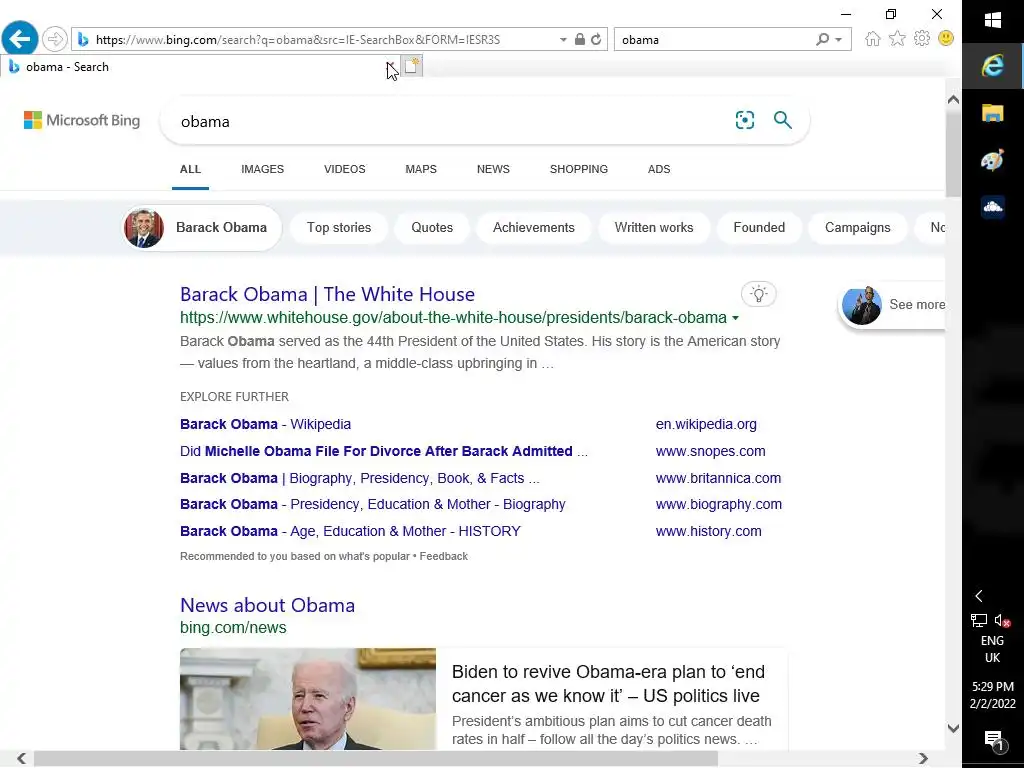Open the 'News about Obama' heading link
This screenshot has width=1024, height=768.
(268, 605)
